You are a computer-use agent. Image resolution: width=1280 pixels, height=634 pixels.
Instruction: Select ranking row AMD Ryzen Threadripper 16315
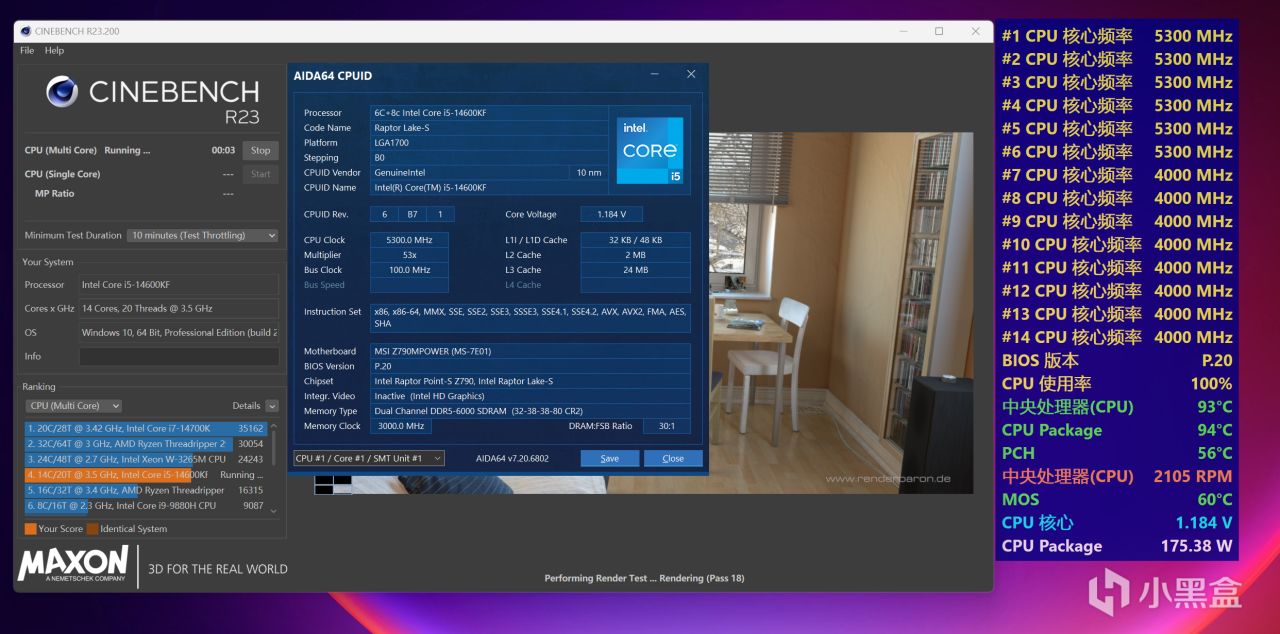click(x=145, y=490)
